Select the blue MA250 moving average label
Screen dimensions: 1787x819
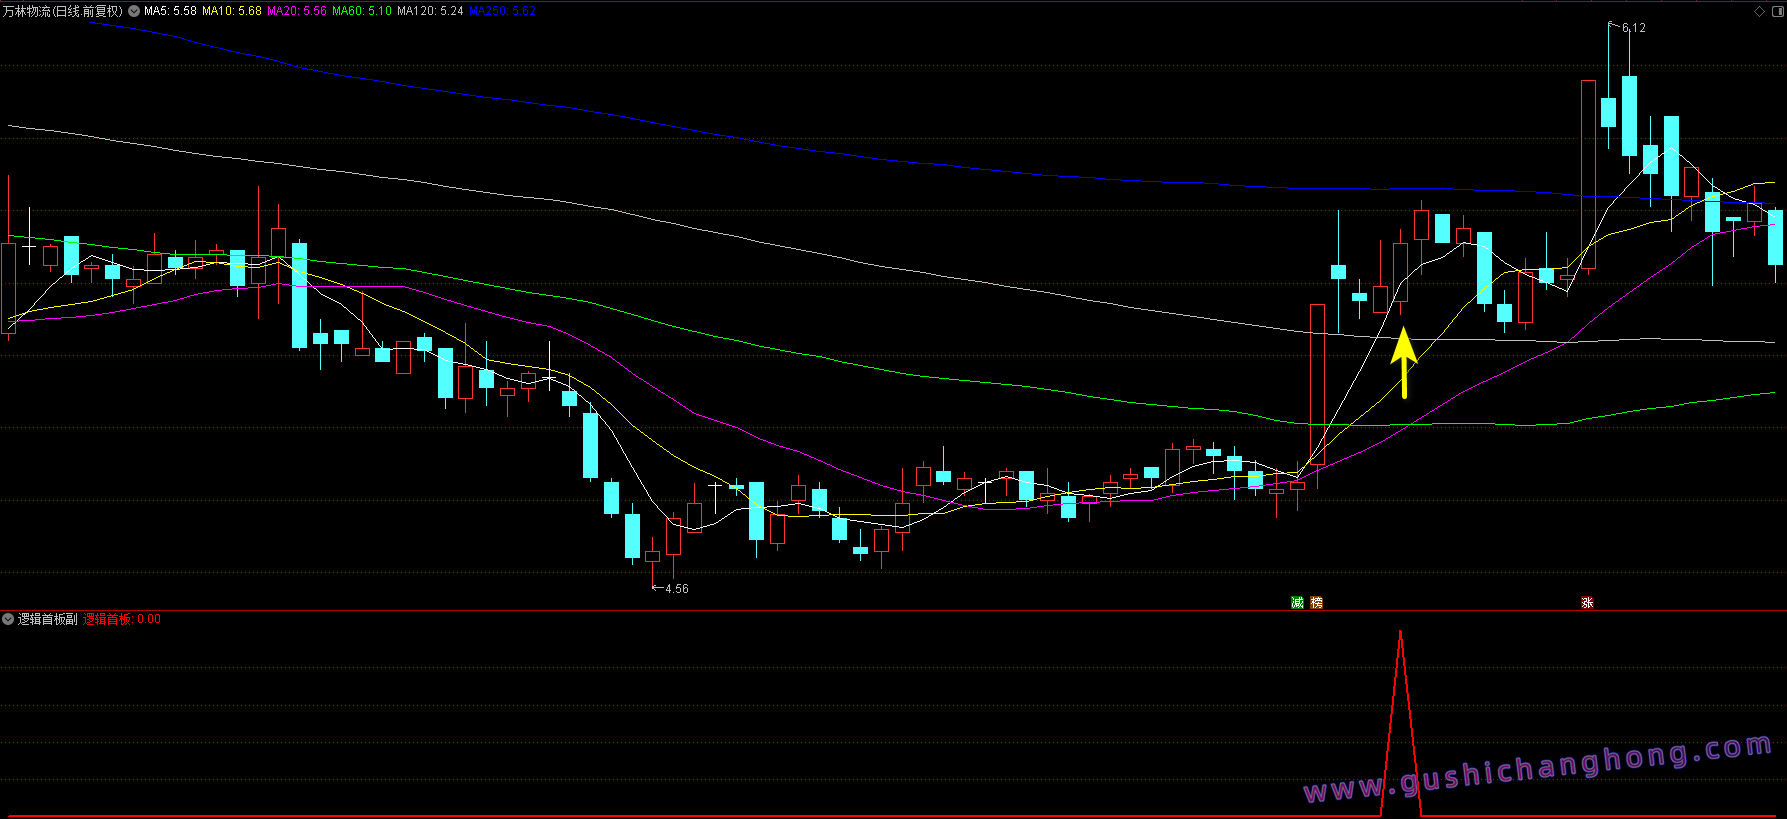pyautogui.click(x=502, y=11)
